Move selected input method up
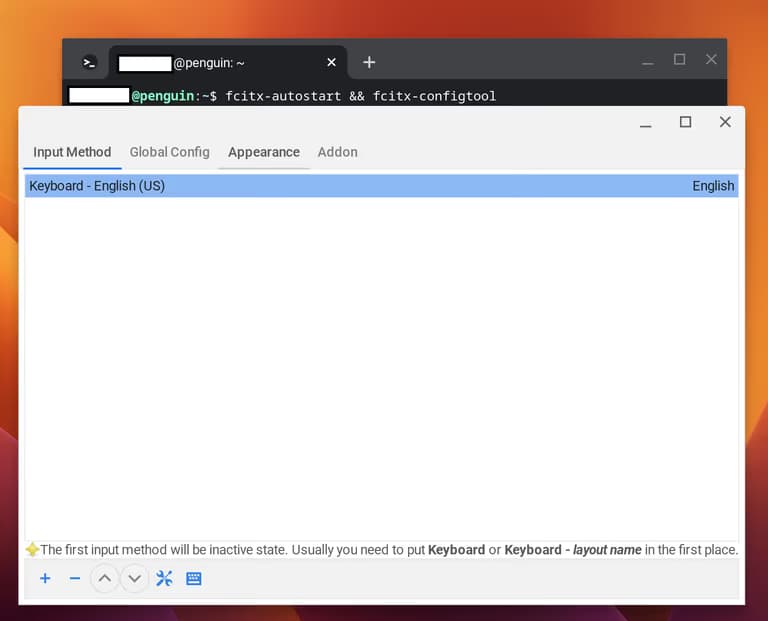Screen dimensions: 768x621 [x=104, y=579]
